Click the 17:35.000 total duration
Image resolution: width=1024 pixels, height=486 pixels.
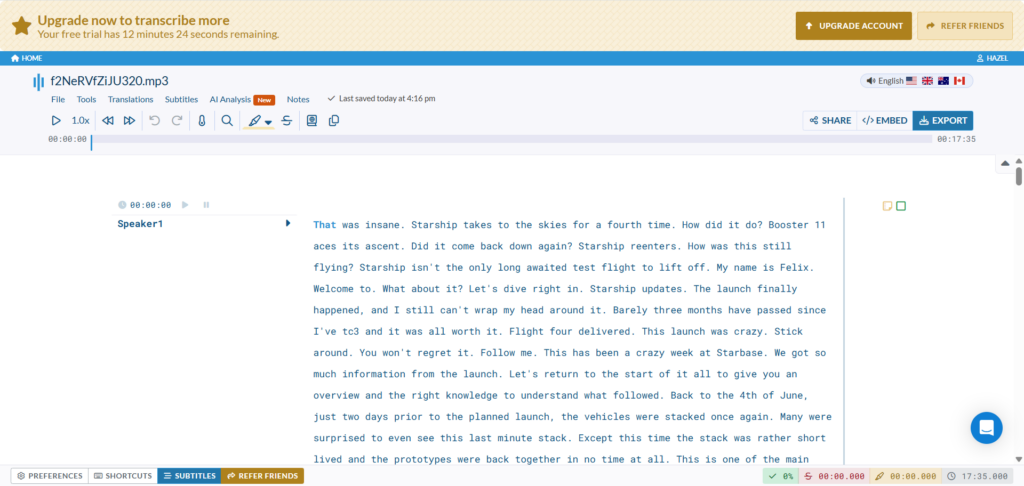click(978, 477)
